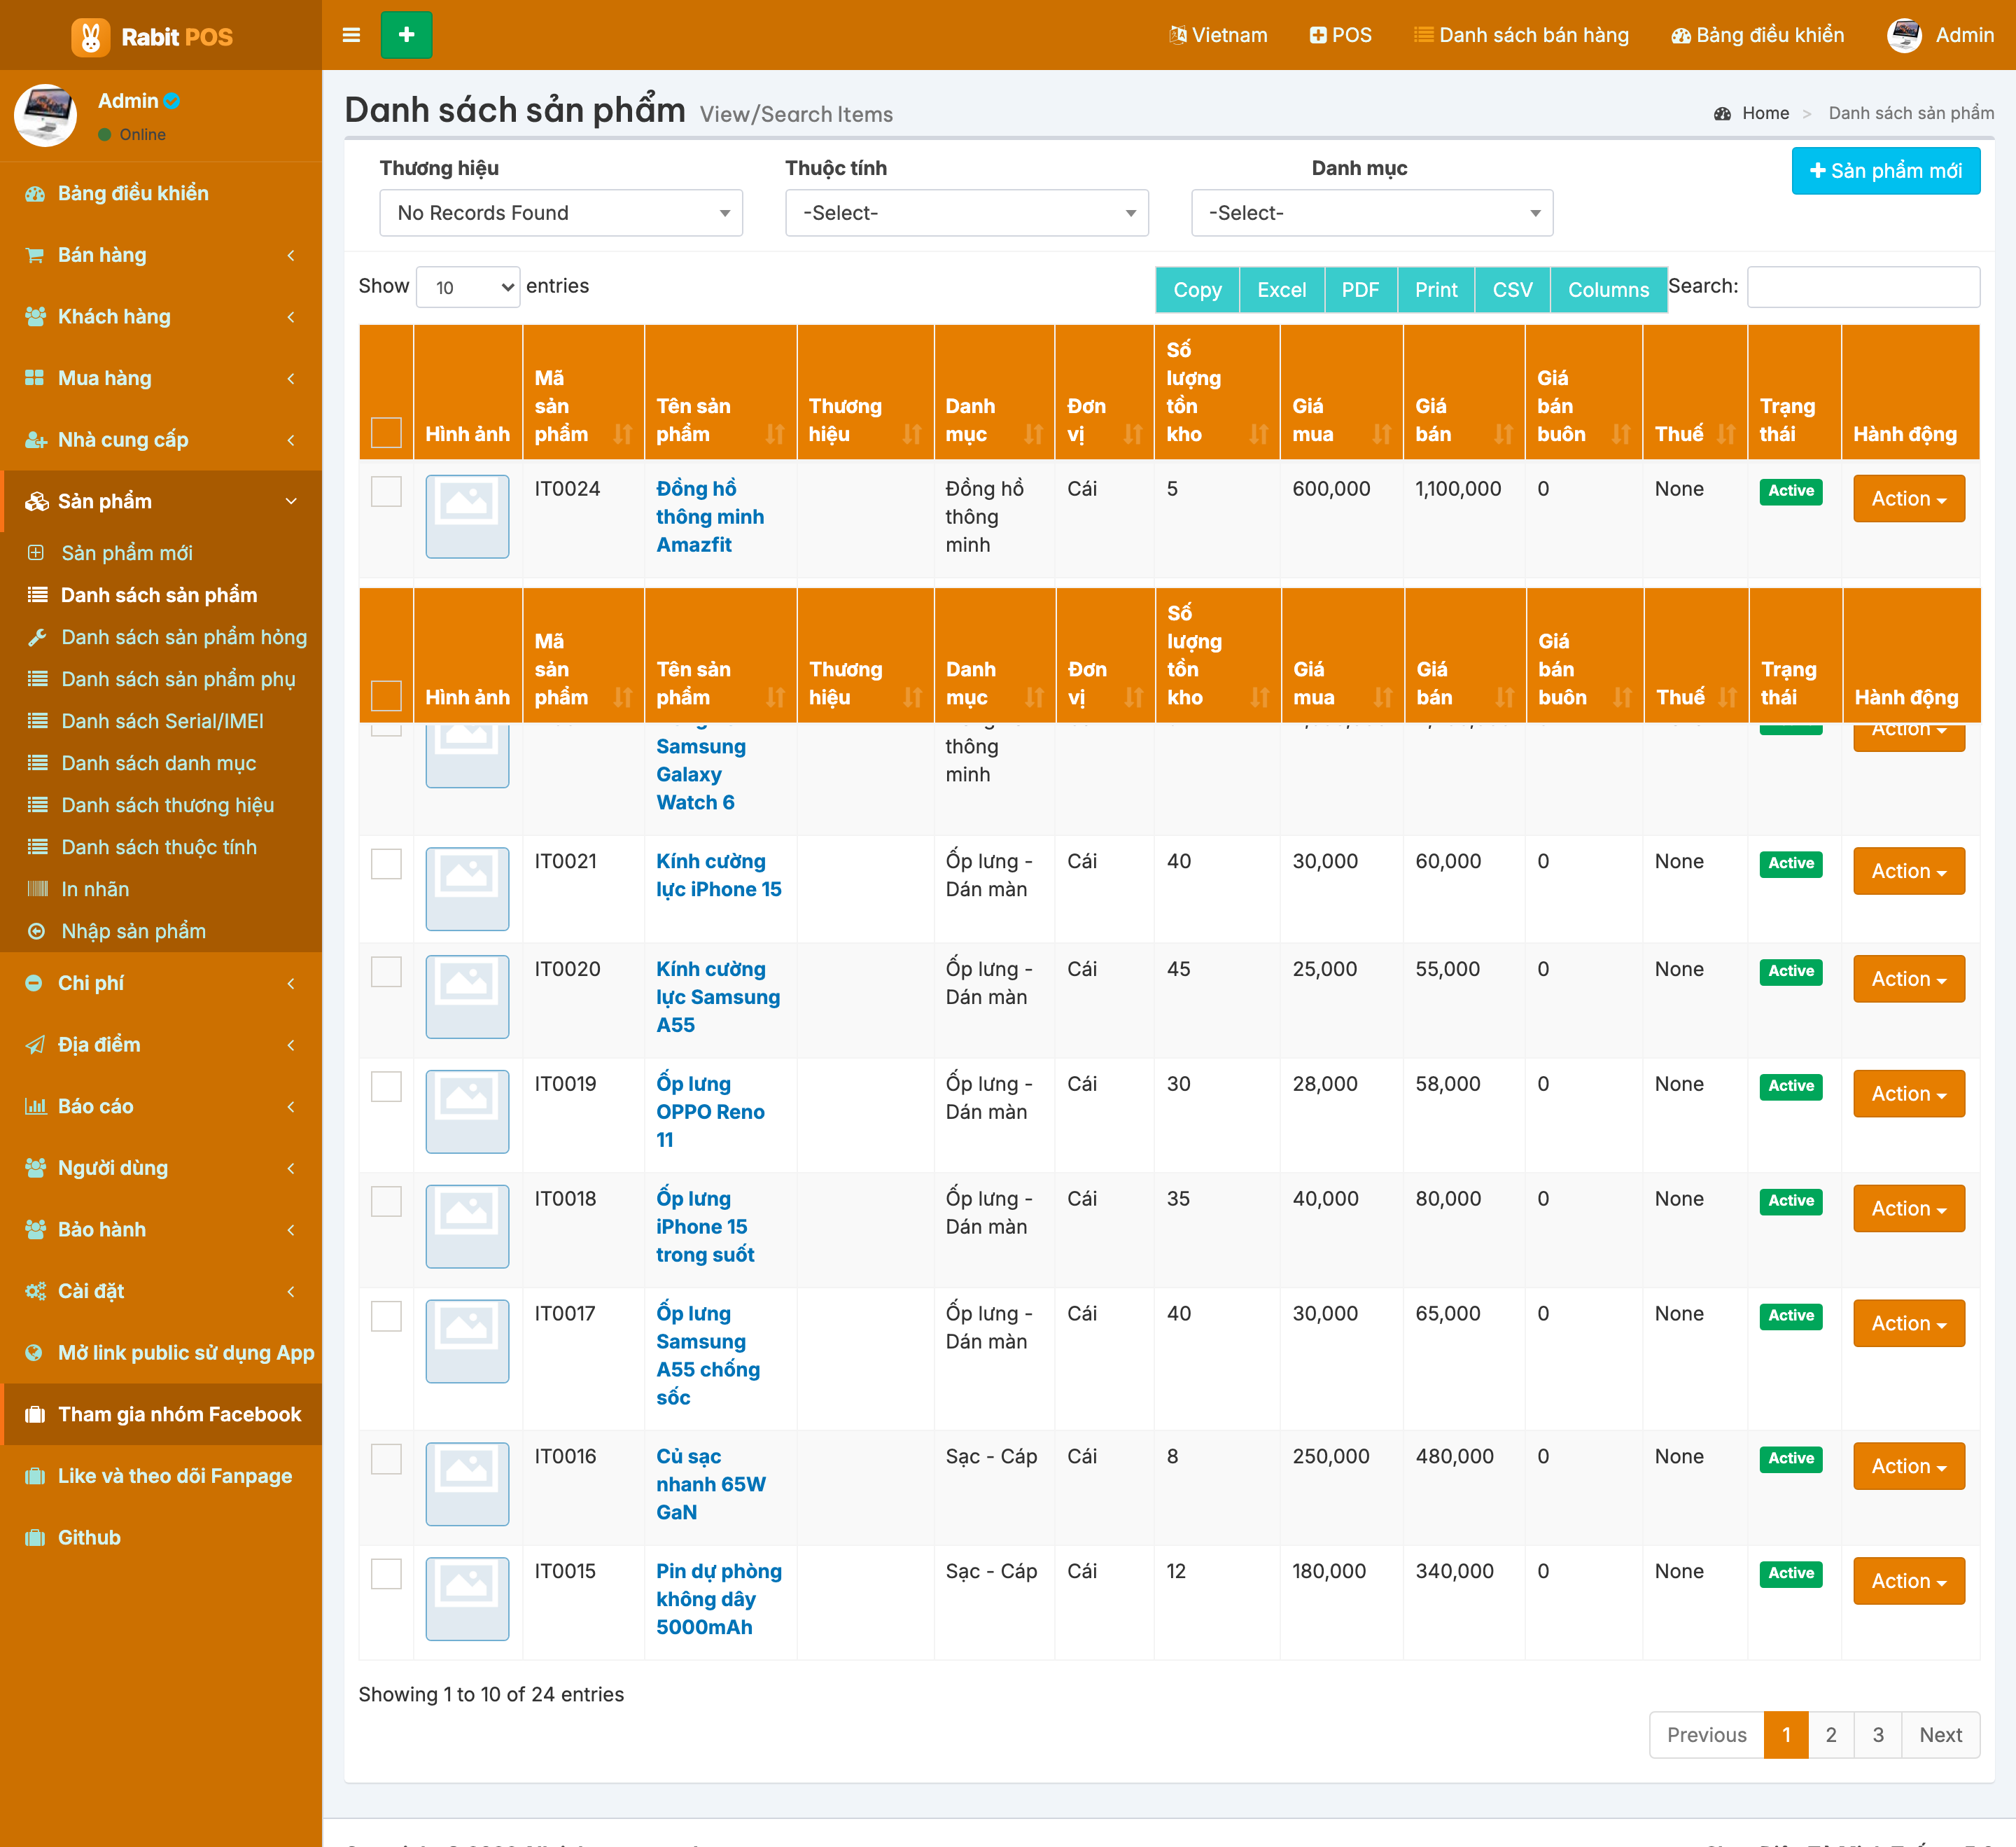Image resolution: width=2016 pixels, height=1847 pixels.
Task: Toggle the sidebar with the hamburger icon
Action: 351,35
